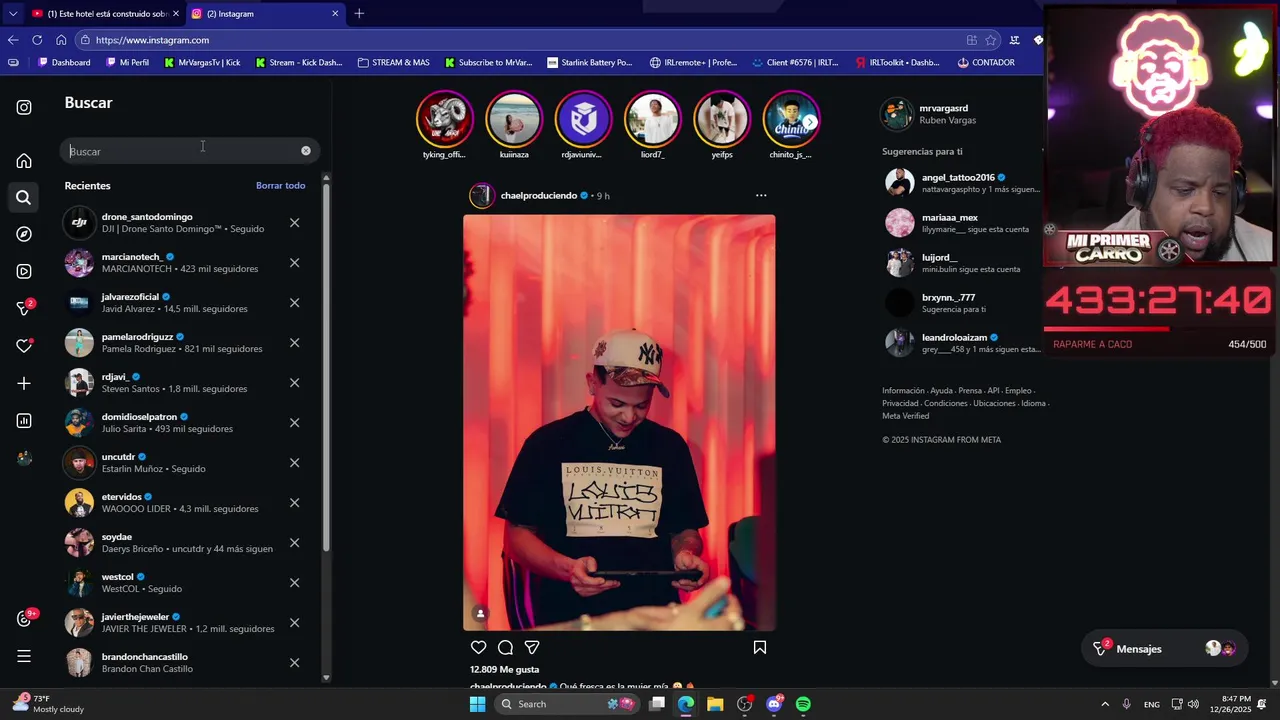1280x720 pixels.
Task: Advance stories with the next arrow
Action: [x=809, y=122]
